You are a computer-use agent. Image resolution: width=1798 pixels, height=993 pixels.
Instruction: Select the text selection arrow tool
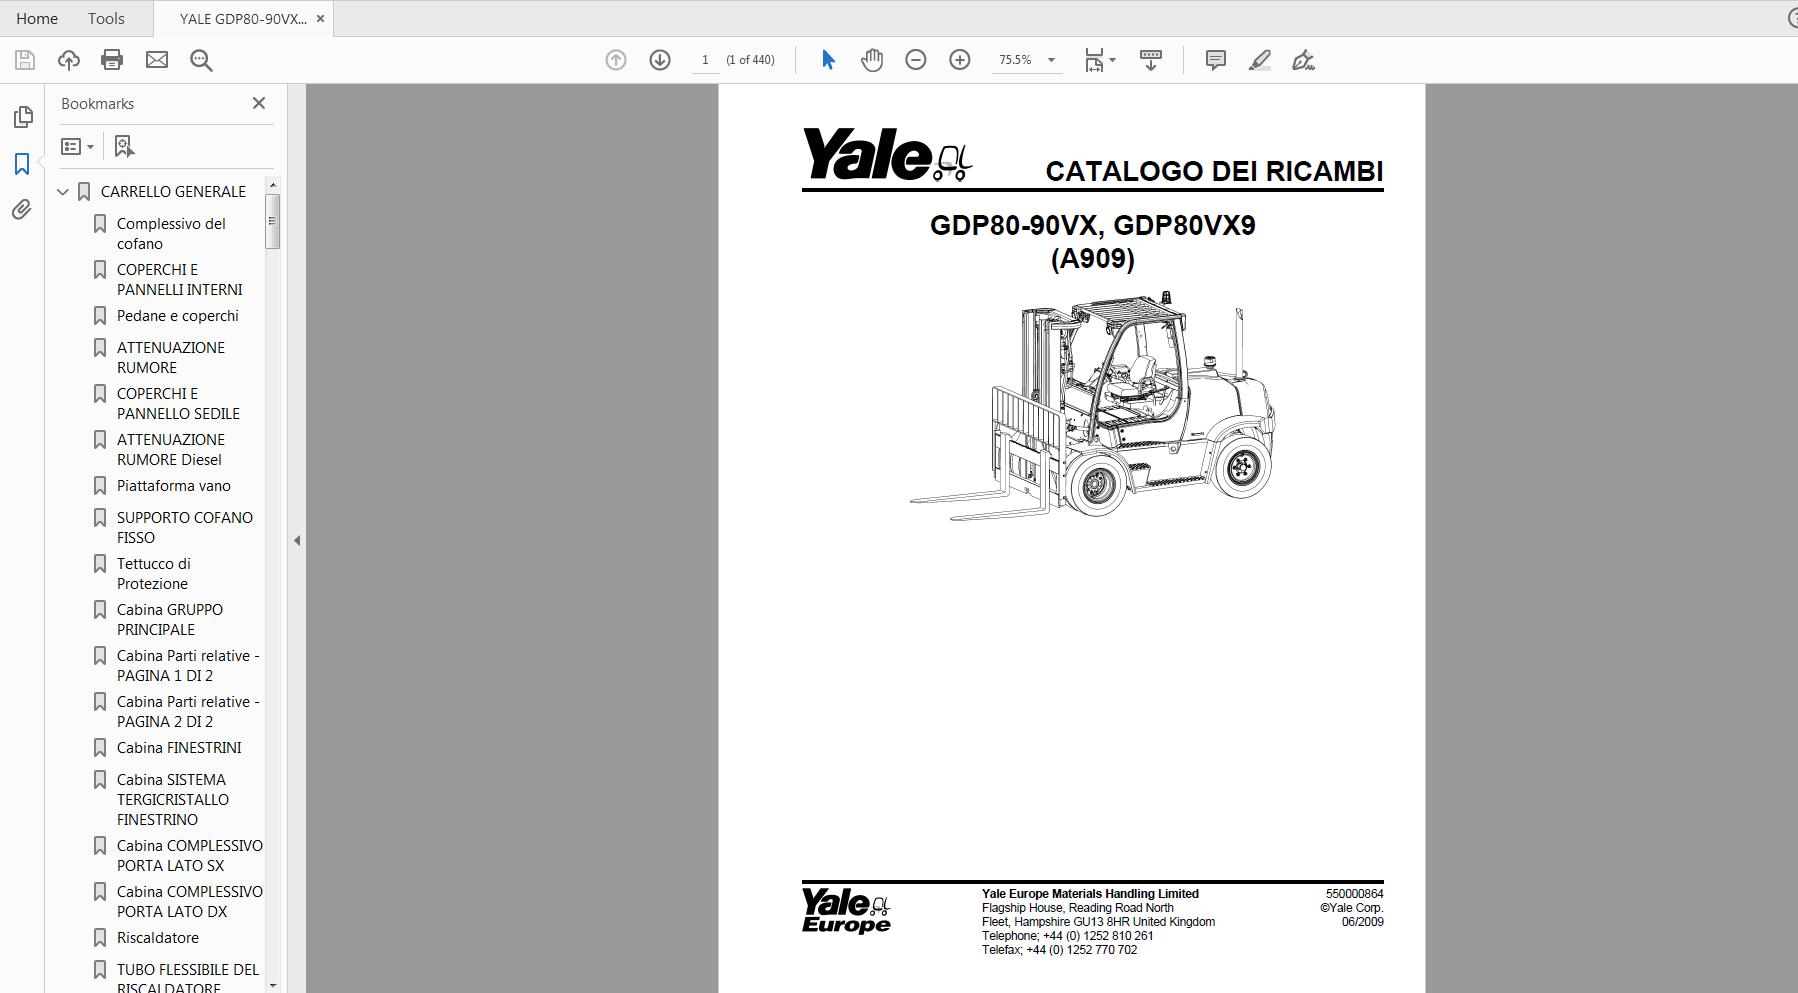[827, 60]
